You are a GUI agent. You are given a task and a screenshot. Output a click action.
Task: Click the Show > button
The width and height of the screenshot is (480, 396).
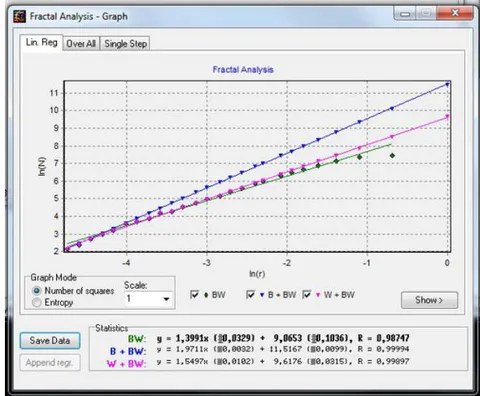pos(429,300)
